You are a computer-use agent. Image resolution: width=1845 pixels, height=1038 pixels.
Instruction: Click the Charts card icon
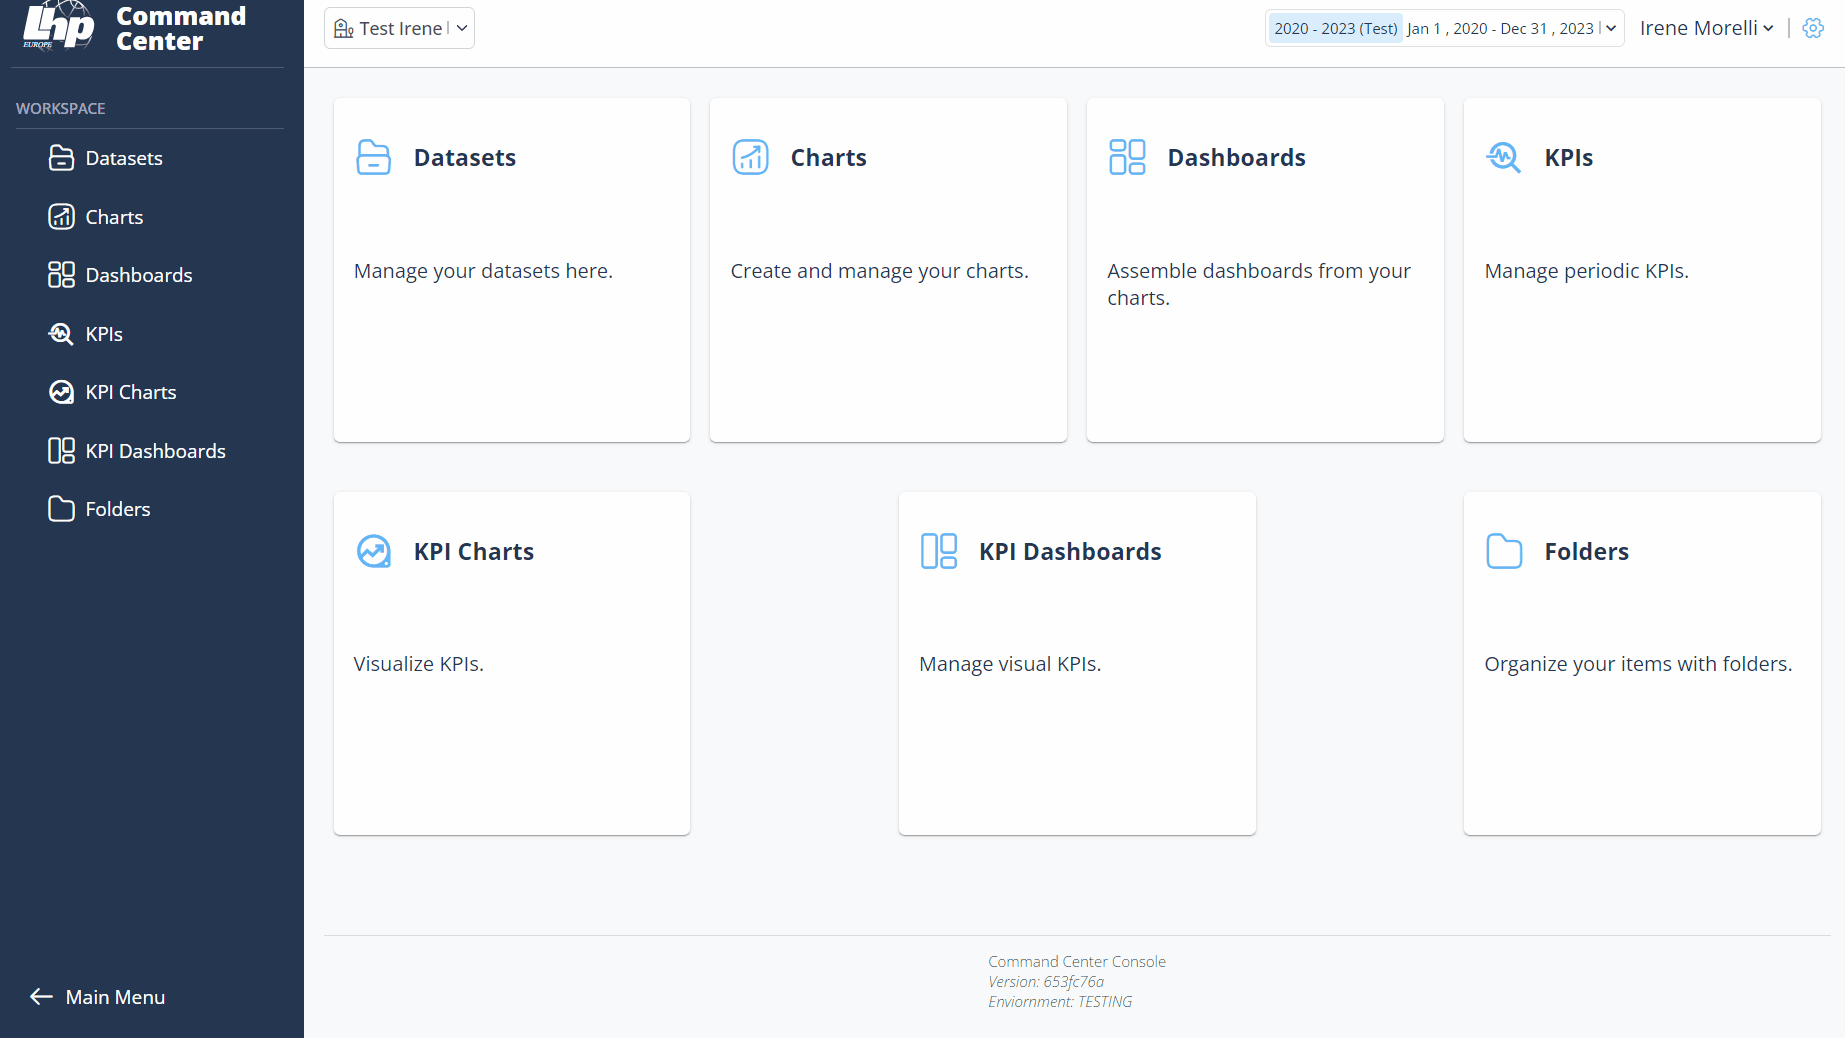[751, 157]
